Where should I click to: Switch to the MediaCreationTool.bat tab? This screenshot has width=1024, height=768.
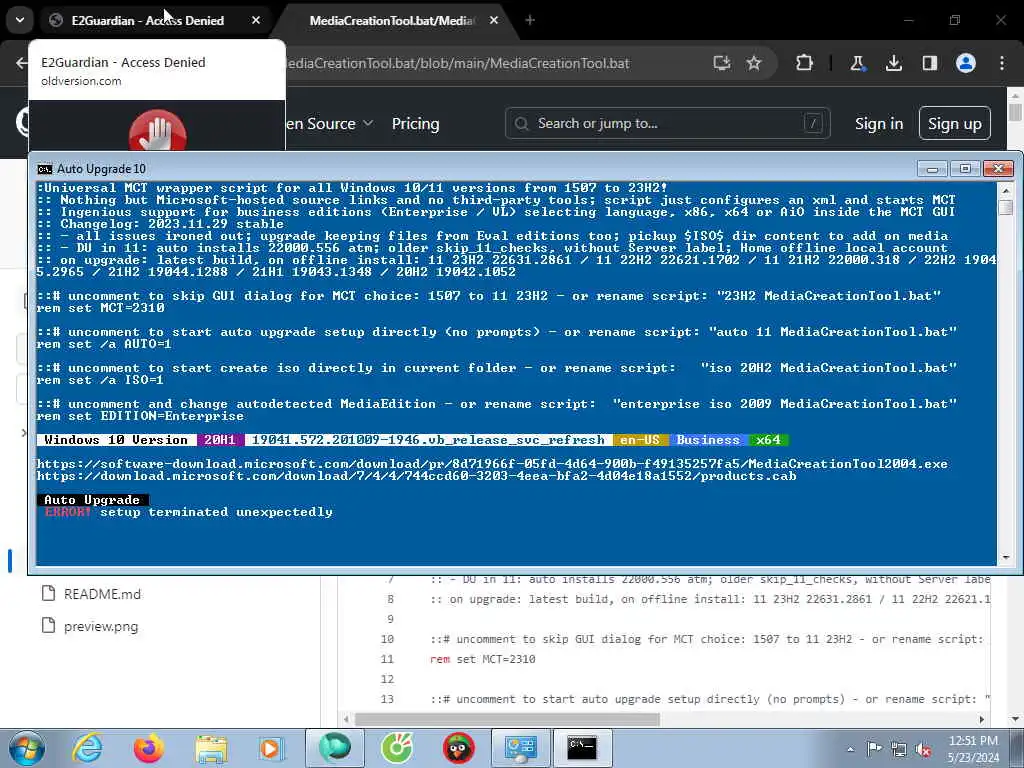392,20
